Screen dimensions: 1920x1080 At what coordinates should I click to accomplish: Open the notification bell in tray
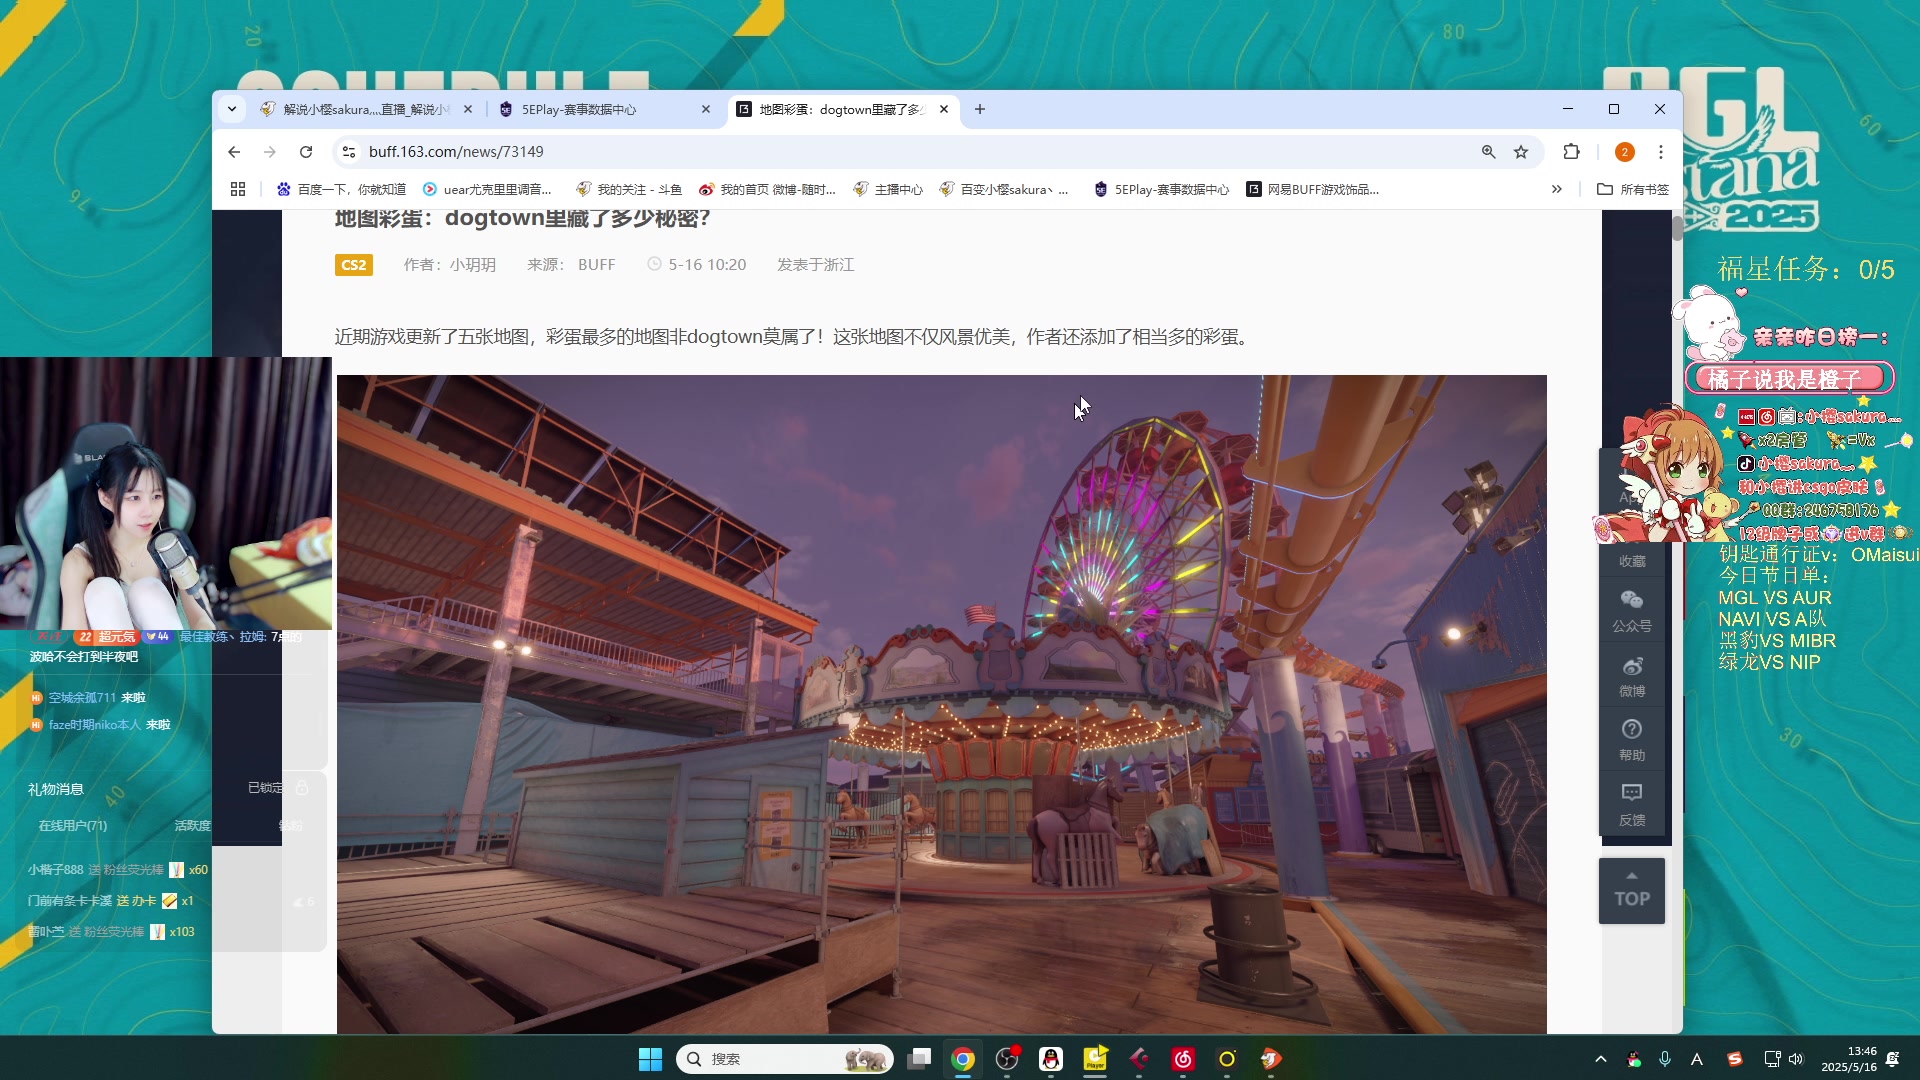pyautogui.click(x=1893, y=1059)
